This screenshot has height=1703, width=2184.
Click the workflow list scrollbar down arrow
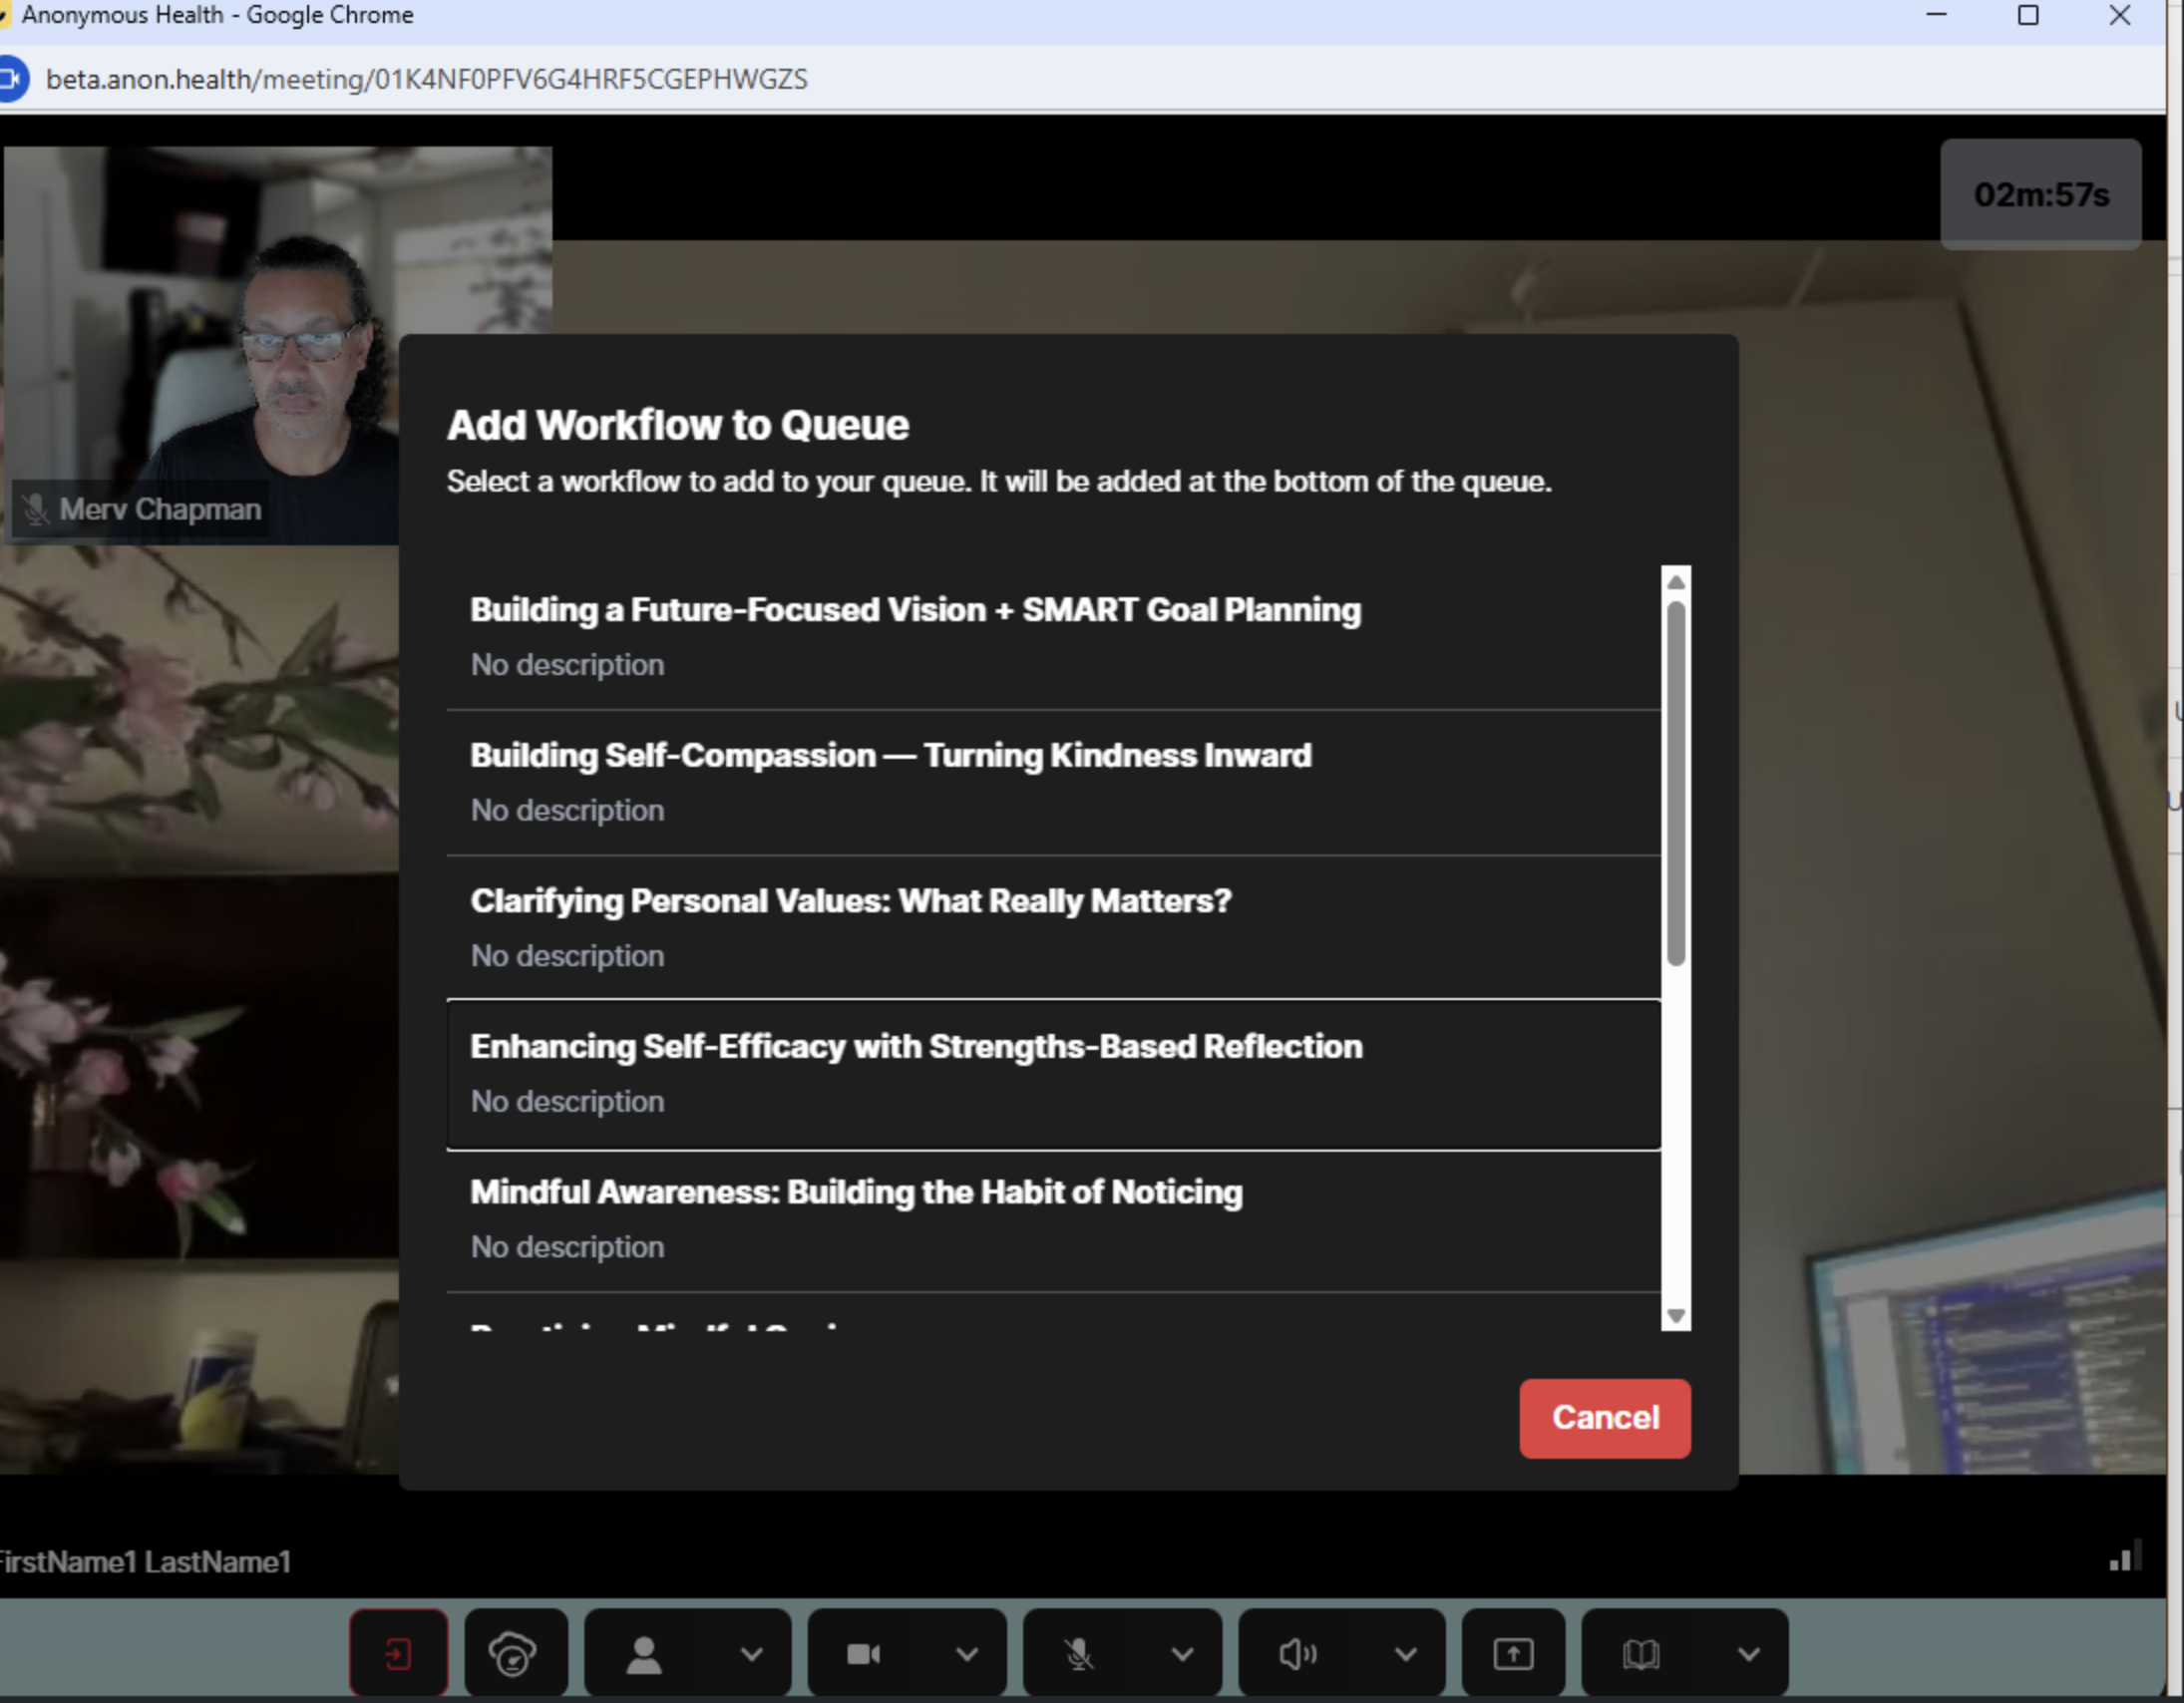[x=1676, y=1316]
